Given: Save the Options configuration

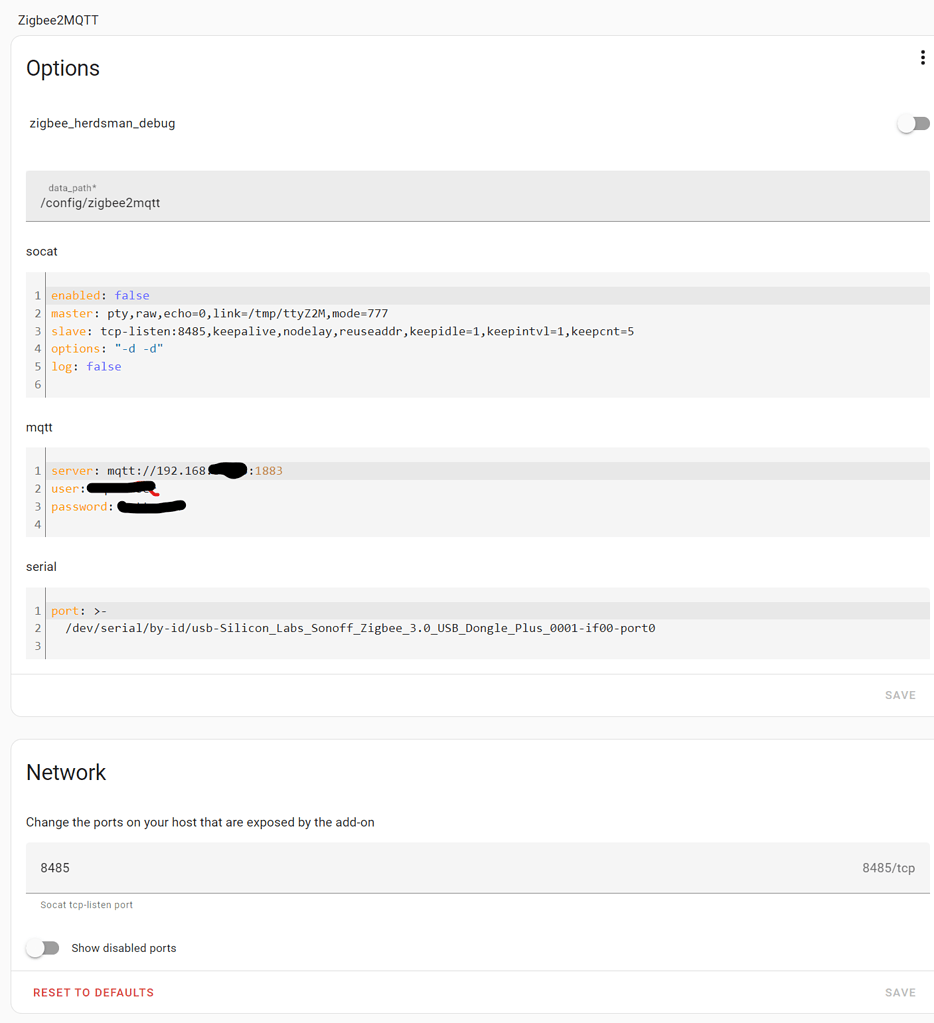Looking at the screenshot, I should point(899,694).
